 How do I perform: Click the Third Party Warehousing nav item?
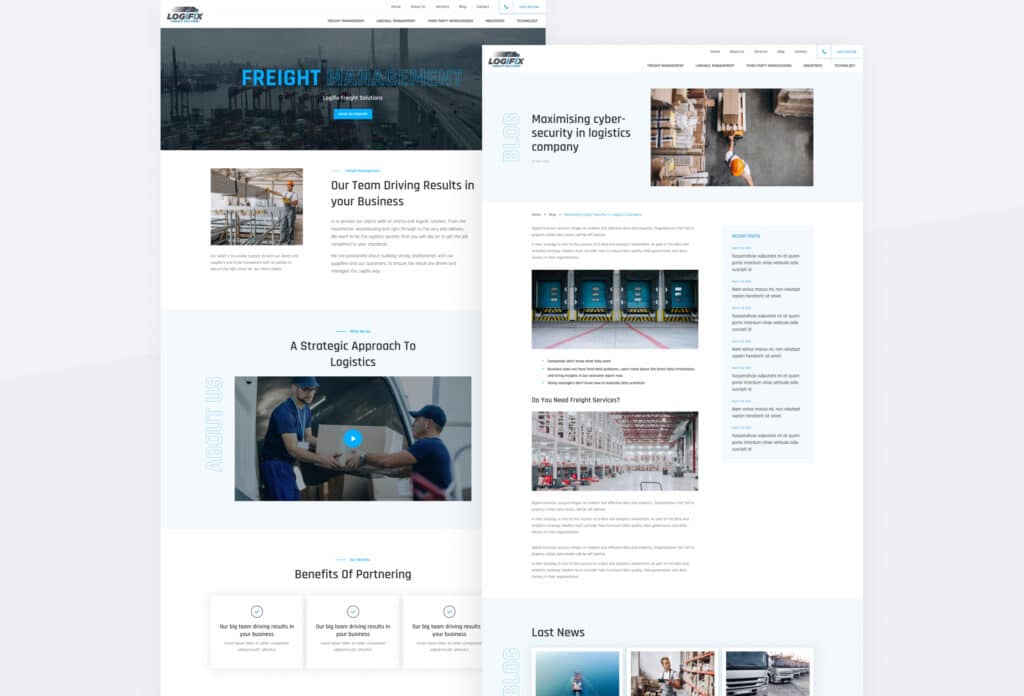pyautogui.click(x=769, y=64)
